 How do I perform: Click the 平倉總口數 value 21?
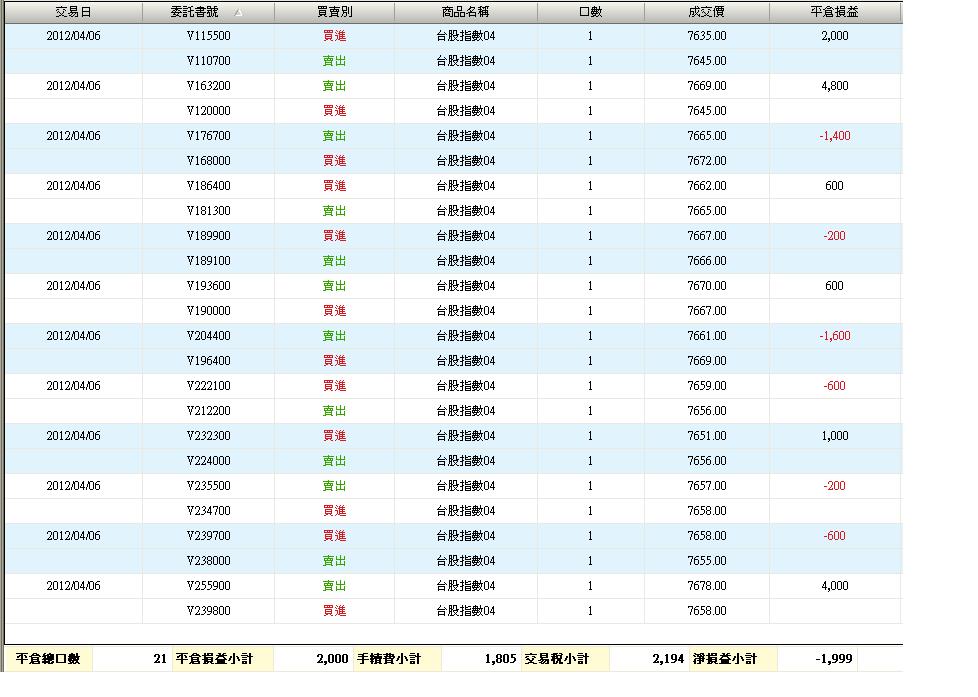pyautogui.click(x=160, y=658)
